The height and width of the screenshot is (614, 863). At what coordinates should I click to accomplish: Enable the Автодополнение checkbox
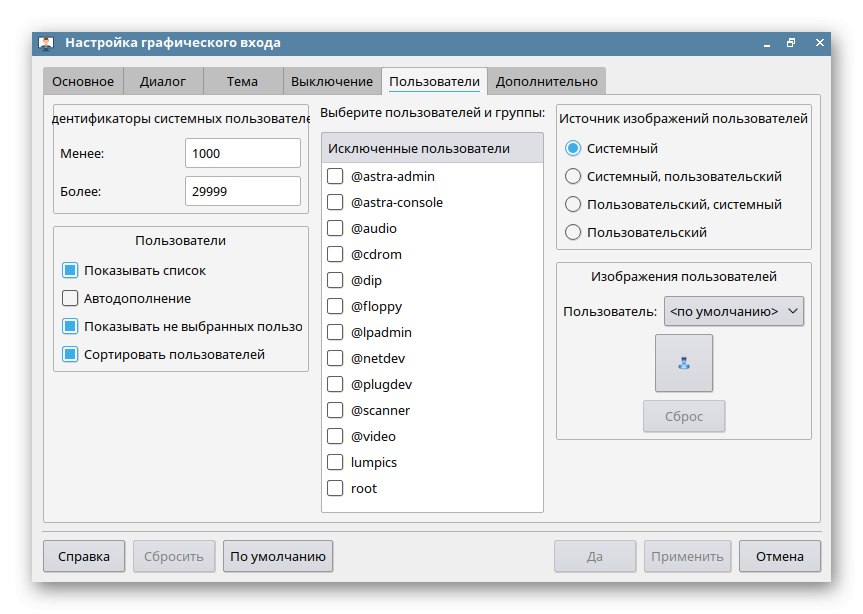pyautogui.click(x=70, y=298)
